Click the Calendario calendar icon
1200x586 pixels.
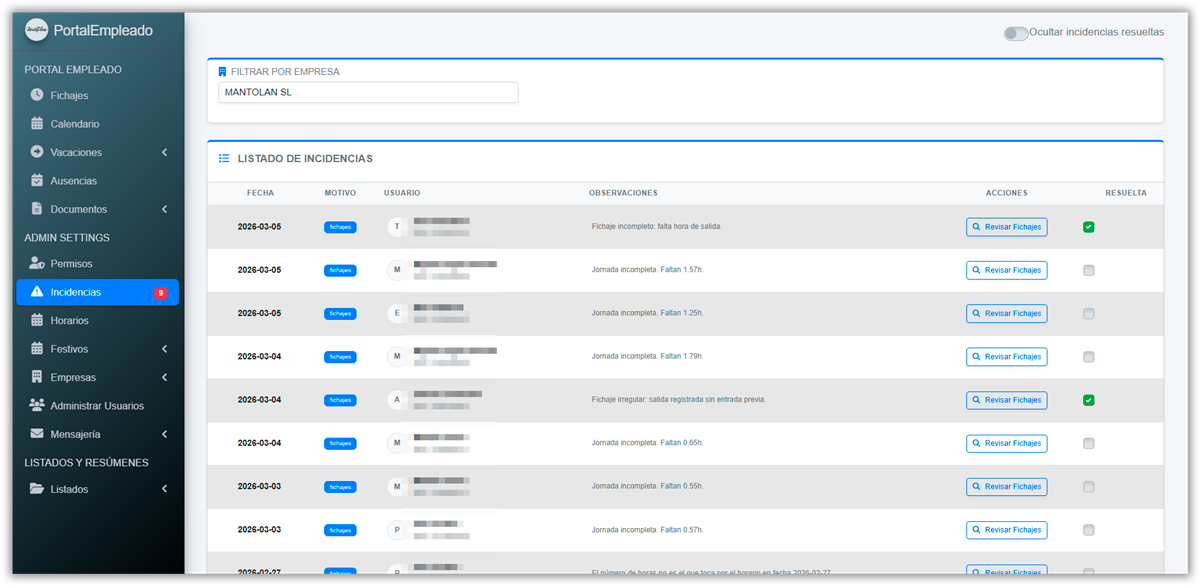(x=37, y=124)
